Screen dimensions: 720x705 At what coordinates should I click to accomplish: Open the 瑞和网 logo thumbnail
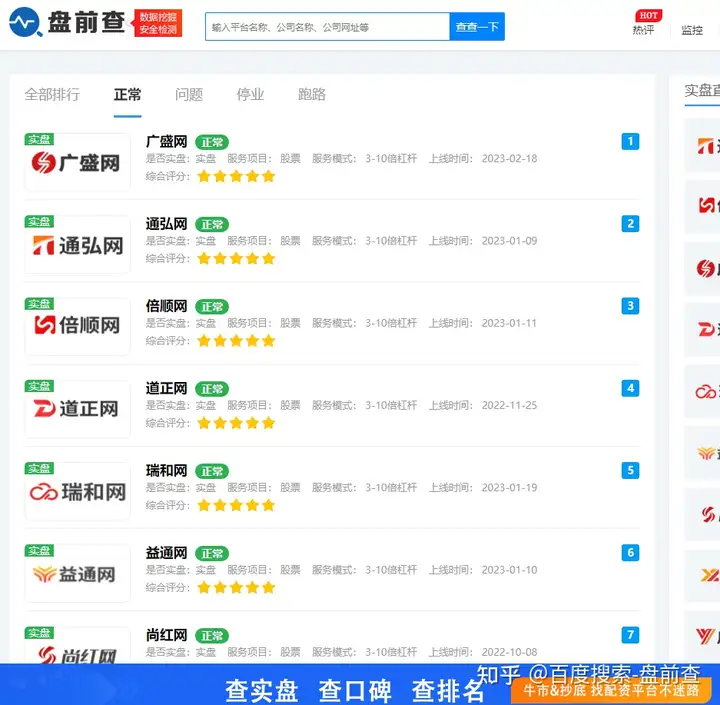pos(77,491)
